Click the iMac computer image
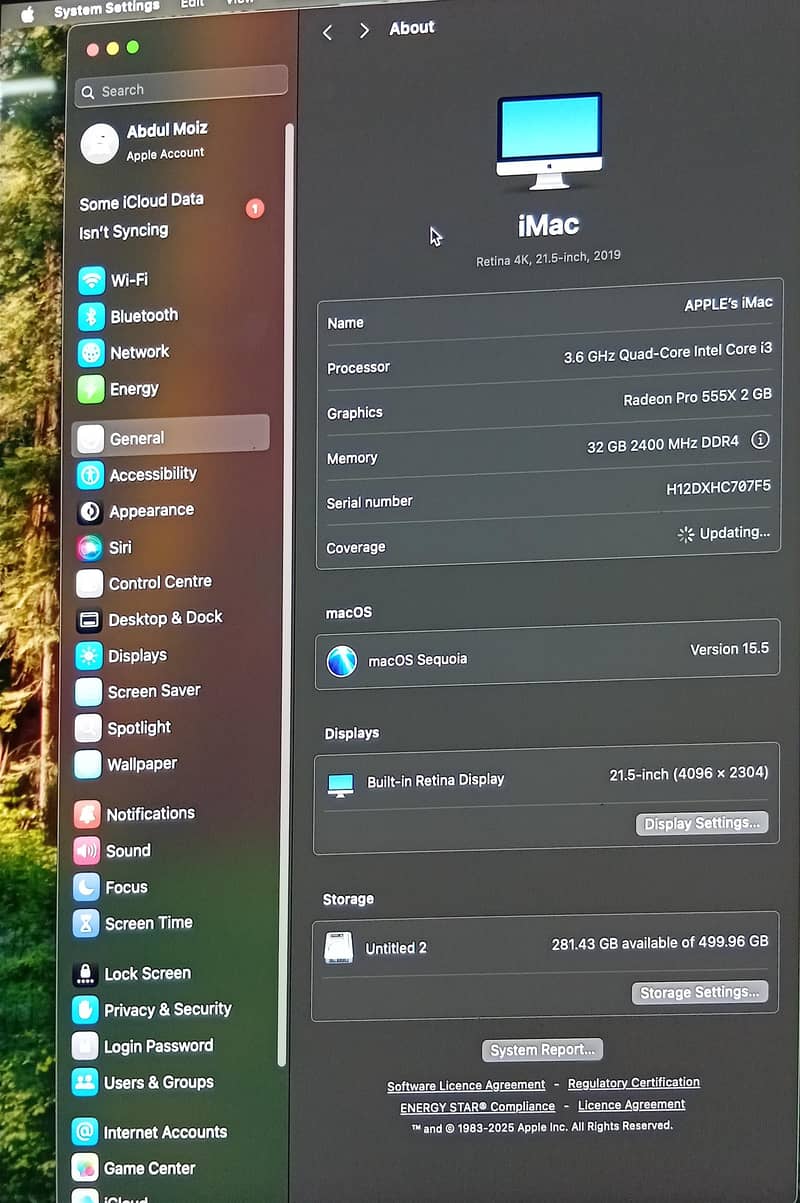800x1203 pixels. (550, 140)
